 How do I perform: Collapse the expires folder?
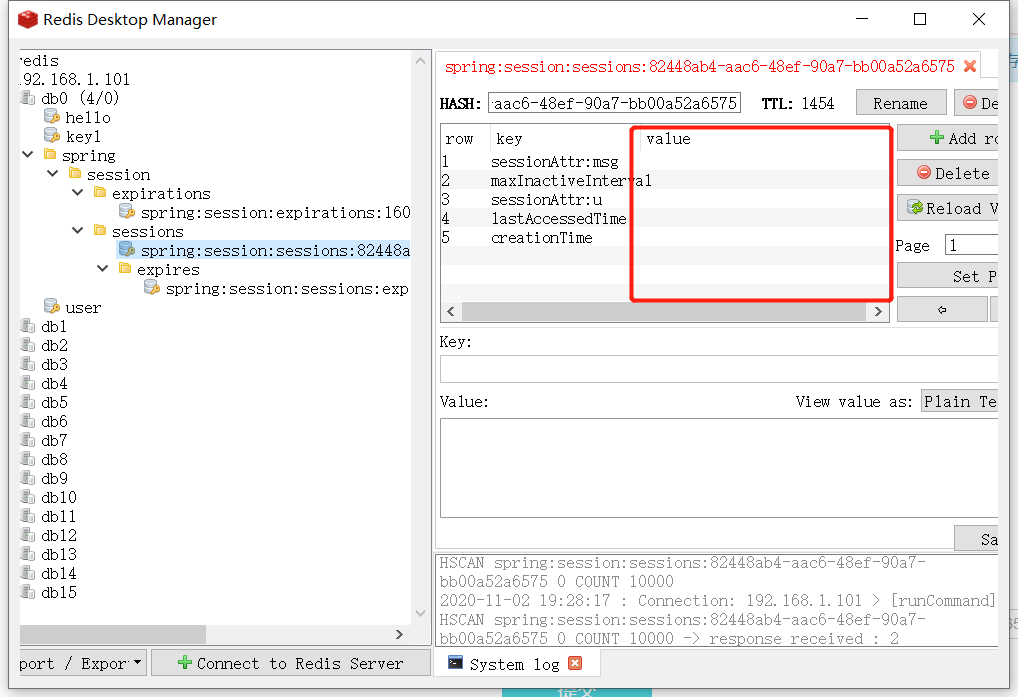(x=103, y=268)
